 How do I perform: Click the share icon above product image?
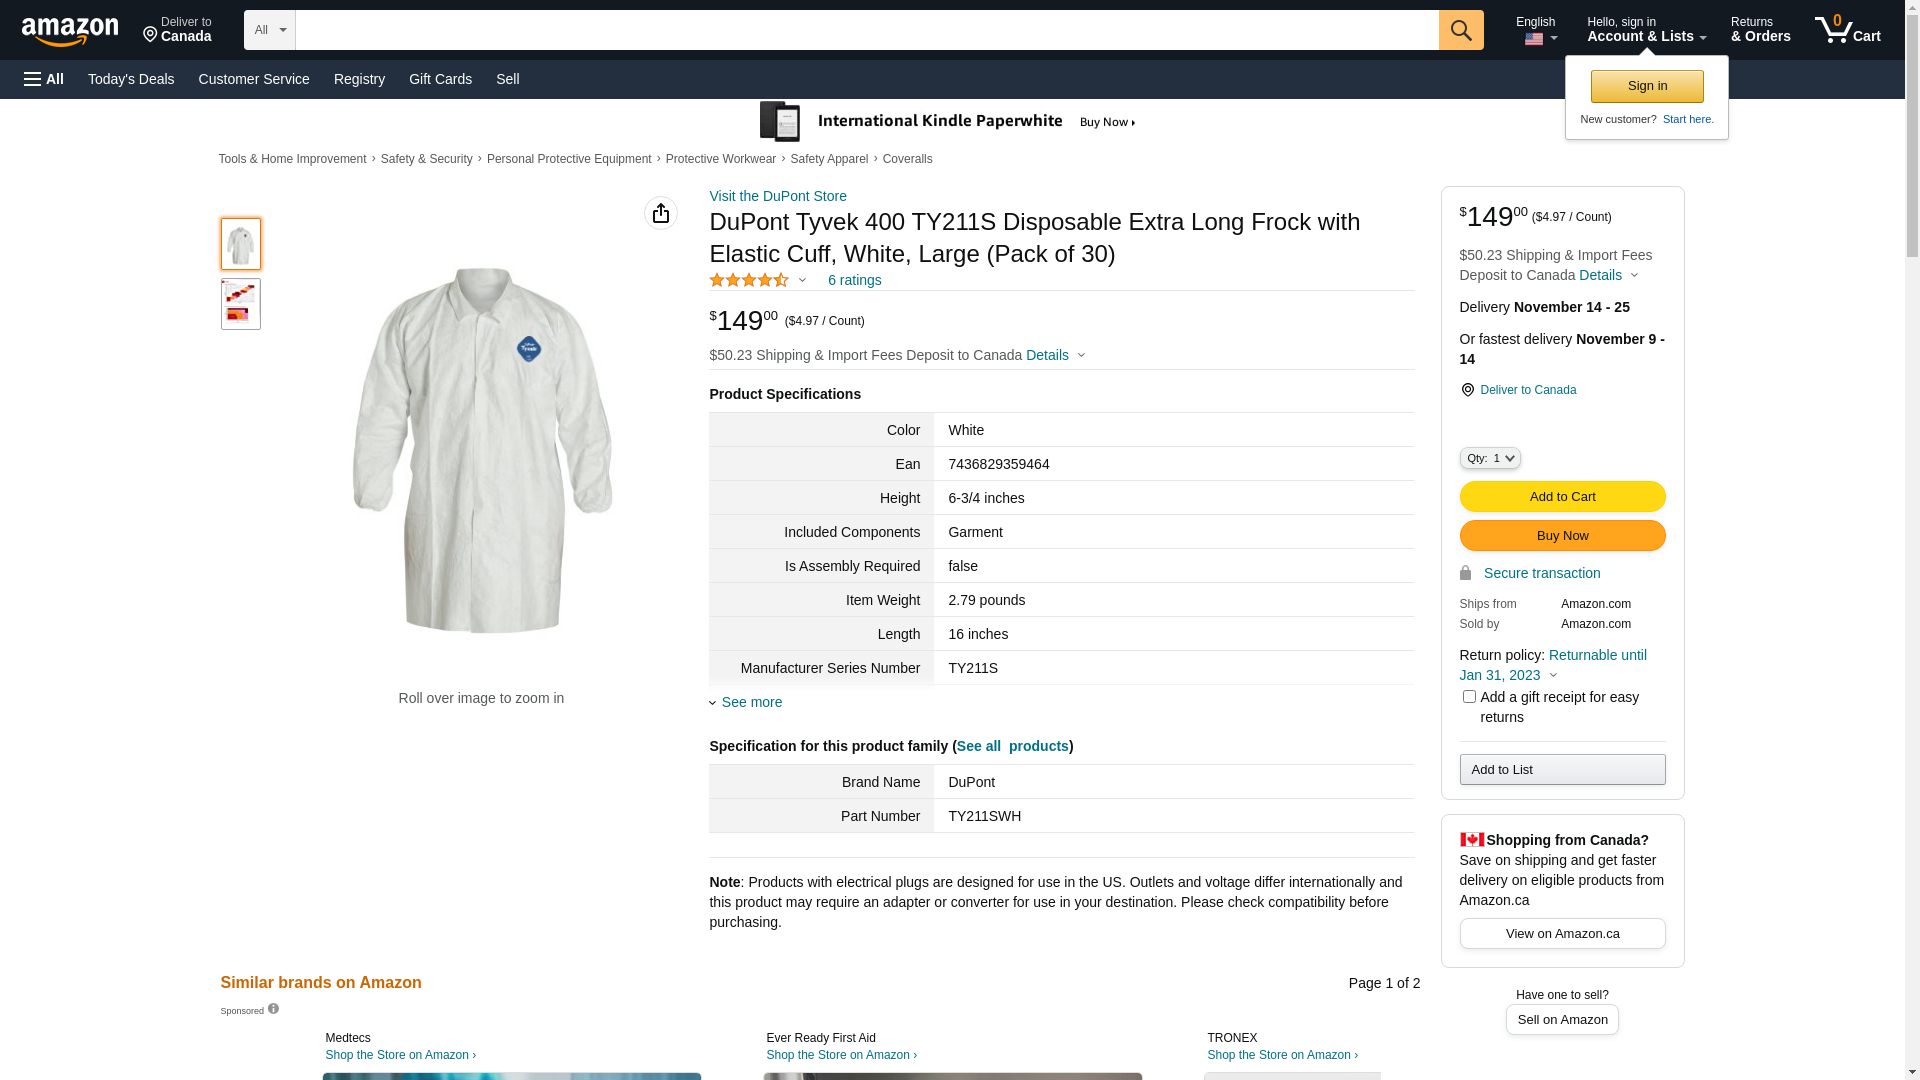click(x=661, y=213)
